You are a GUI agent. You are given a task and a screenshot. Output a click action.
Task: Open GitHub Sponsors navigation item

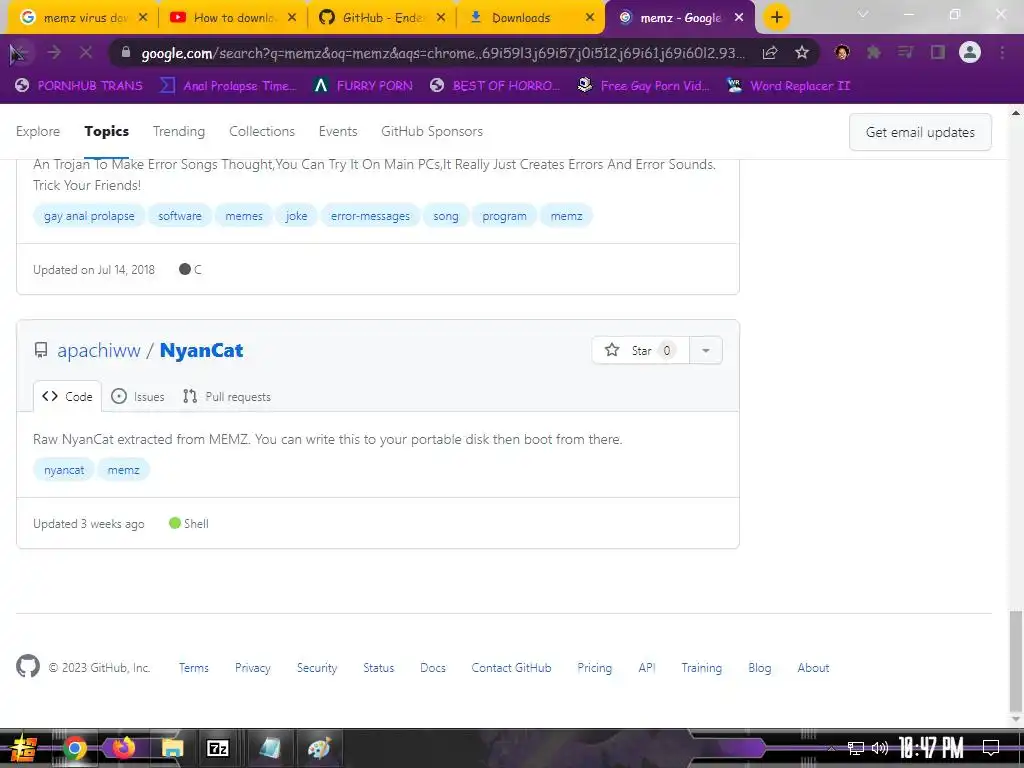[432, 131]
